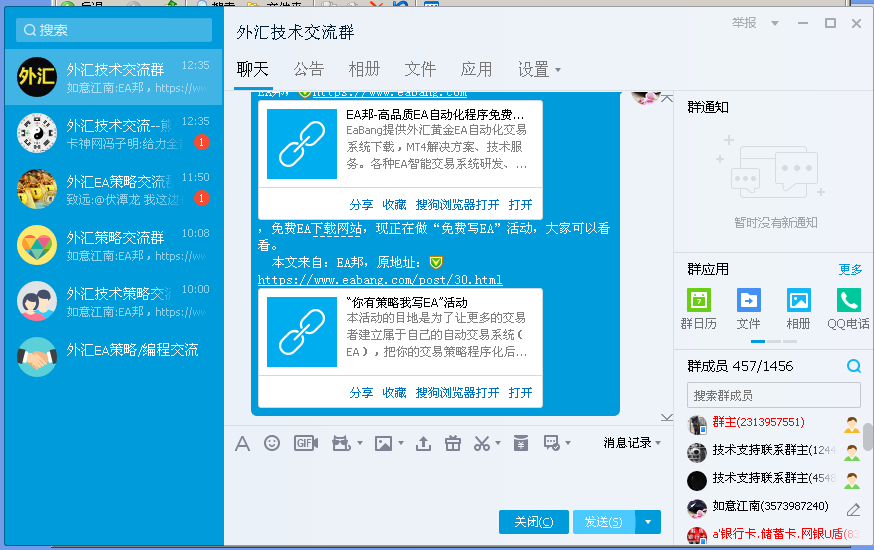This screenshot has width=874, height=550.
Task: Open the font formatting tool (A icon)
Action: (242, 444)
